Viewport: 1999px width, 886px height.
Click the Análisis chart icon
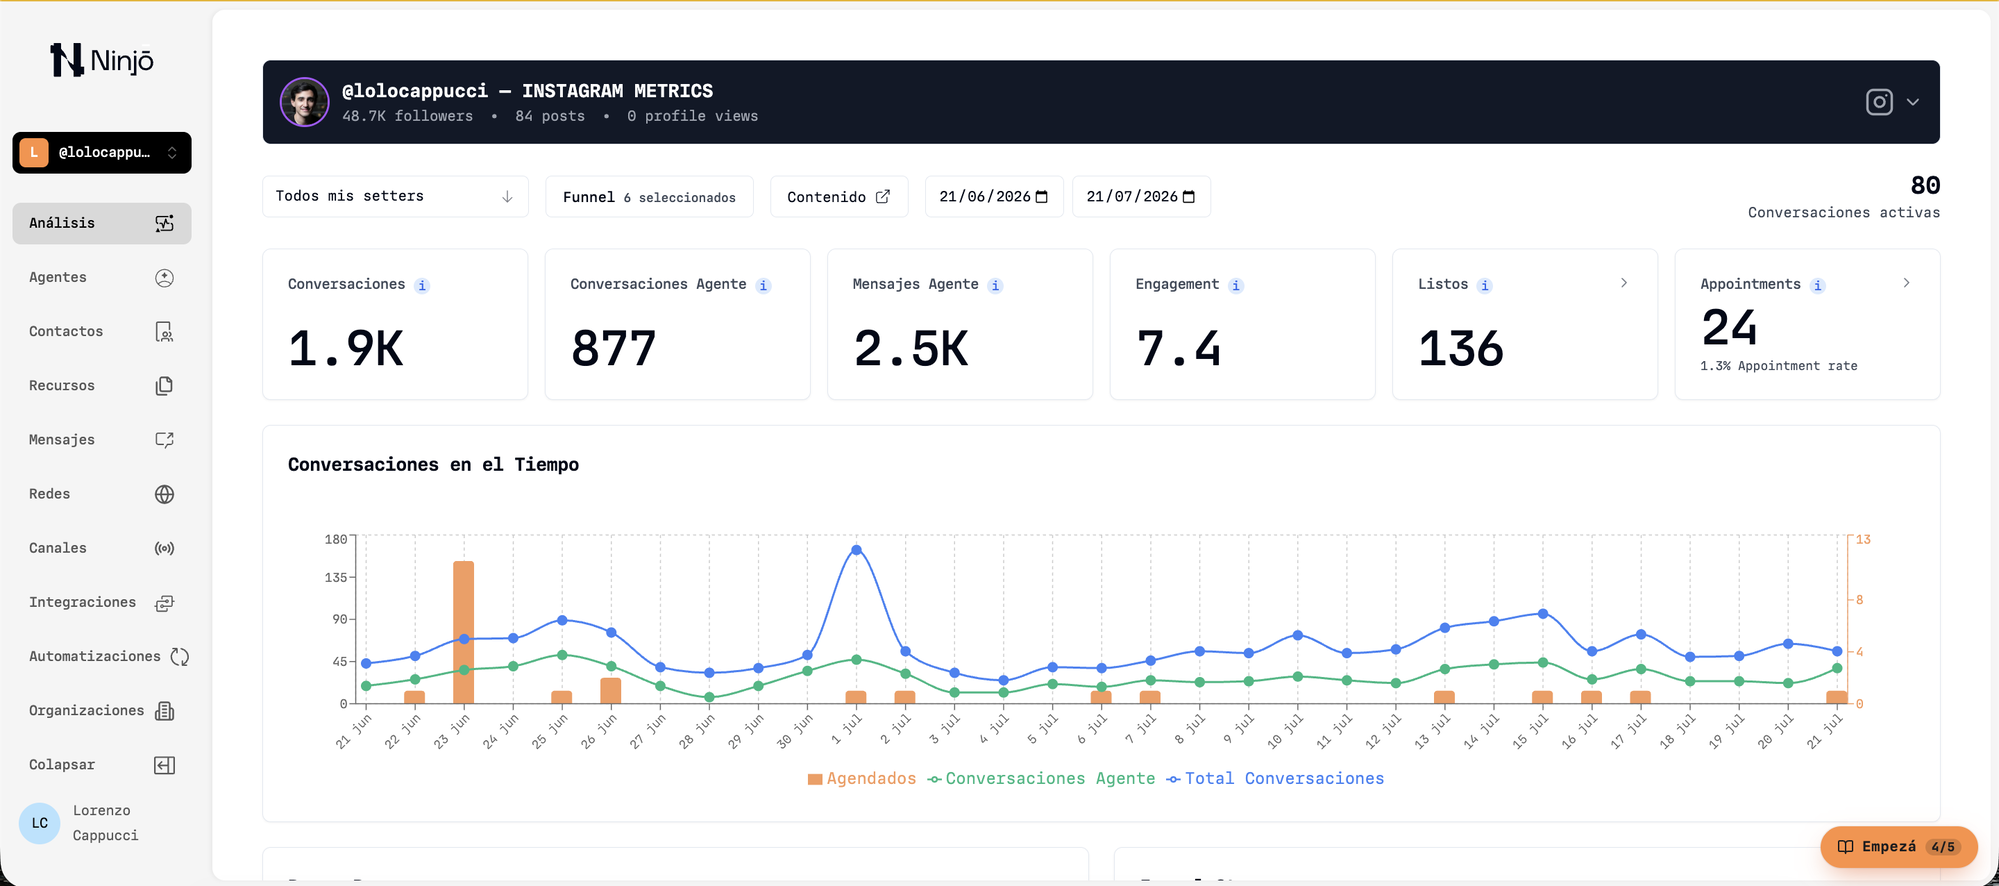[165, 223]
